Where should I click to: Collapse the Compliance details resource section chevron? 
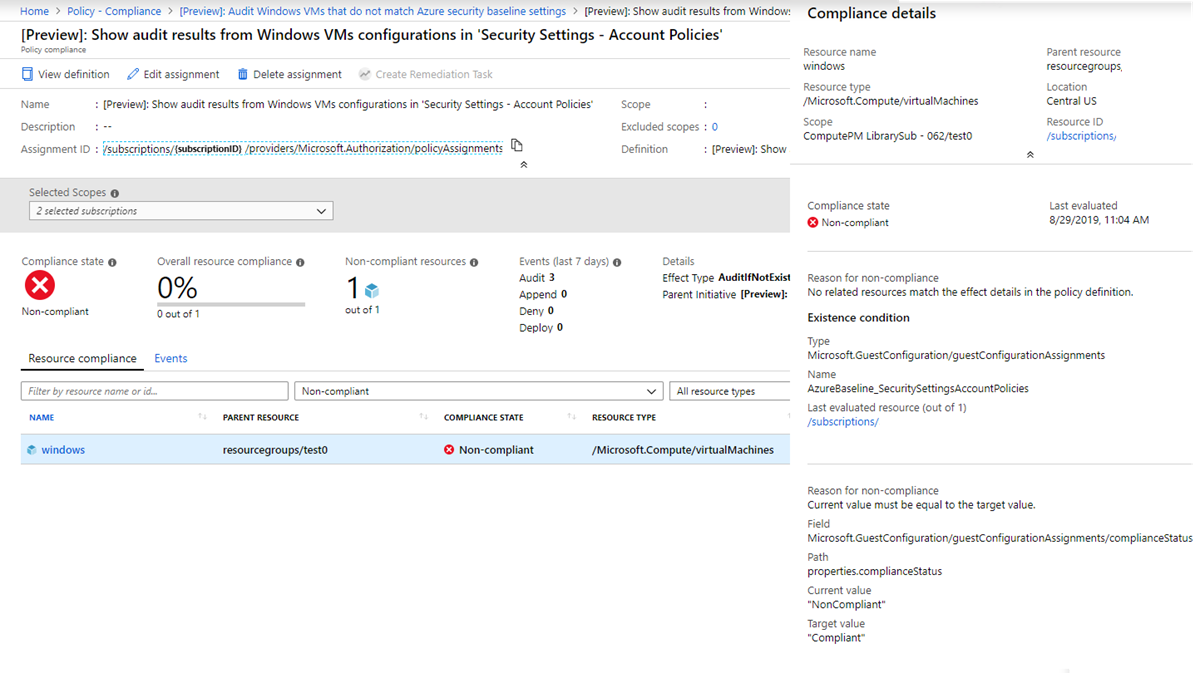[1030, 155]
